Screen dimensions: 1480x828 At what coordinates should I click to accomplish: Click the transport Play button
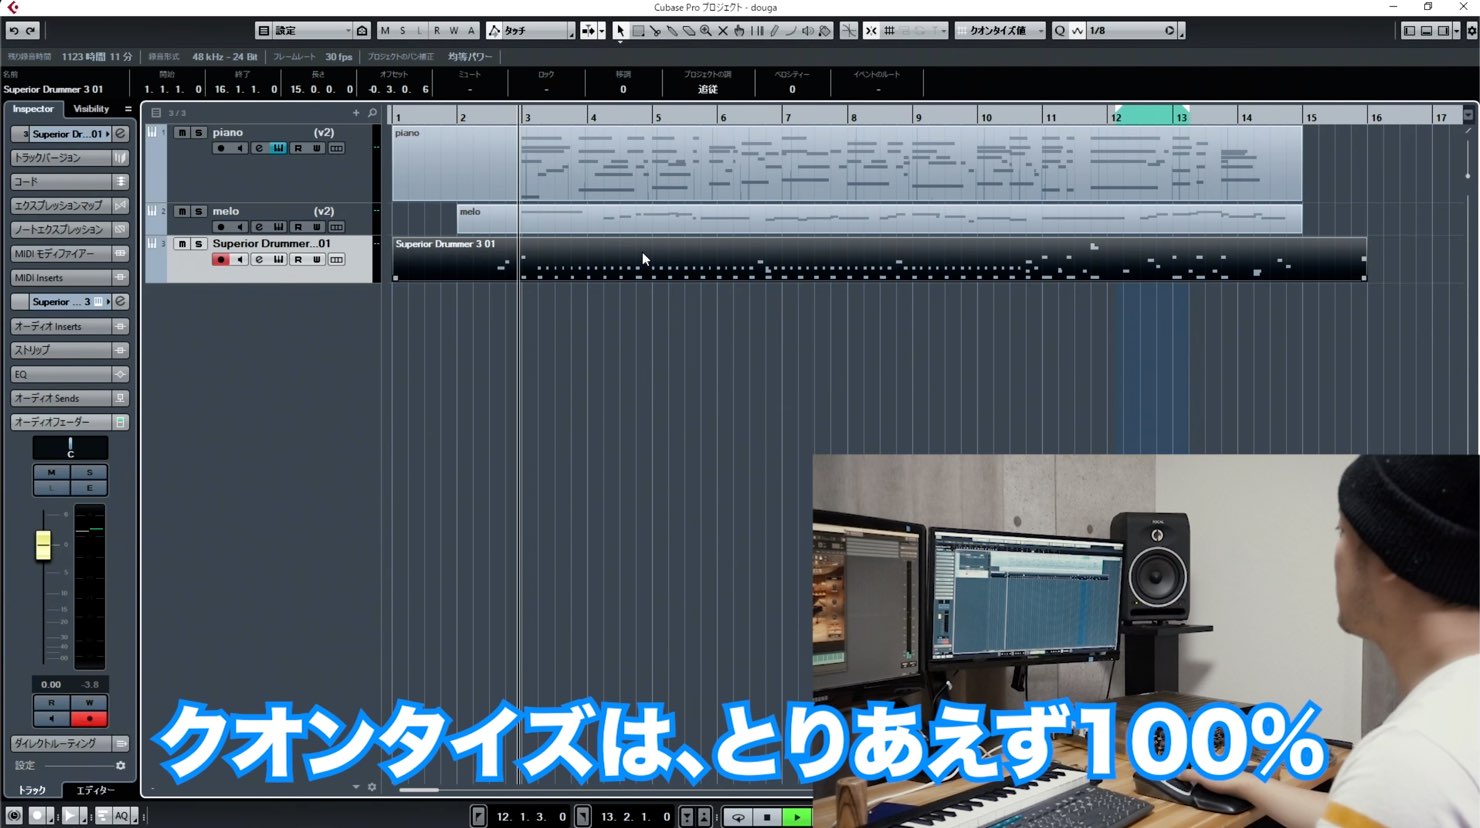tap(797, 817)
